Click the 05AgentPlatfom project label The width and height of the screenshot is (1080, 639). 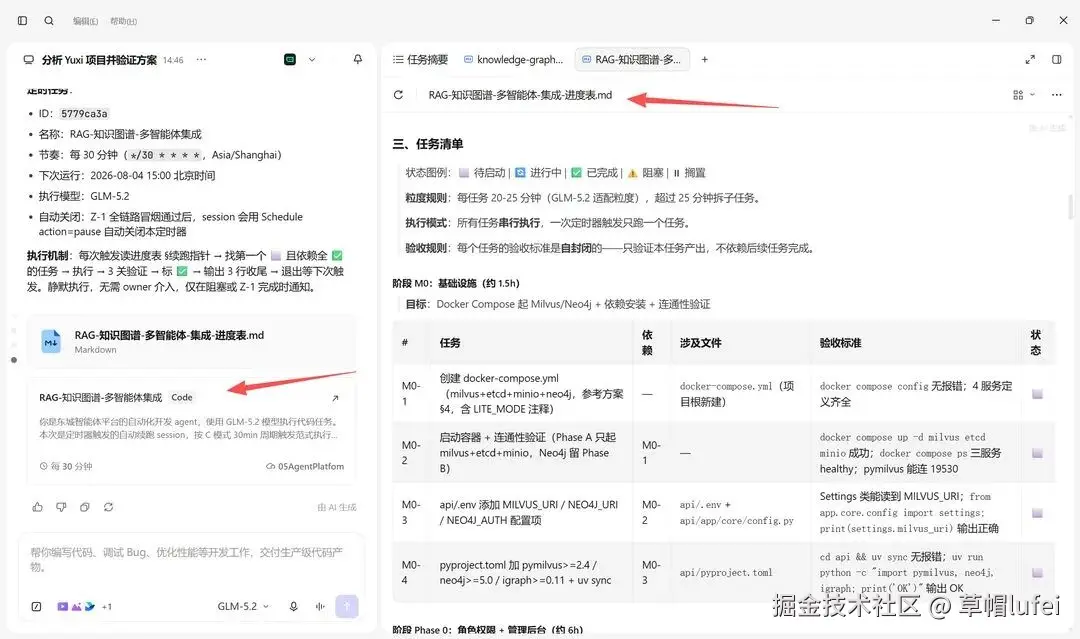click(x=305, y=466)
